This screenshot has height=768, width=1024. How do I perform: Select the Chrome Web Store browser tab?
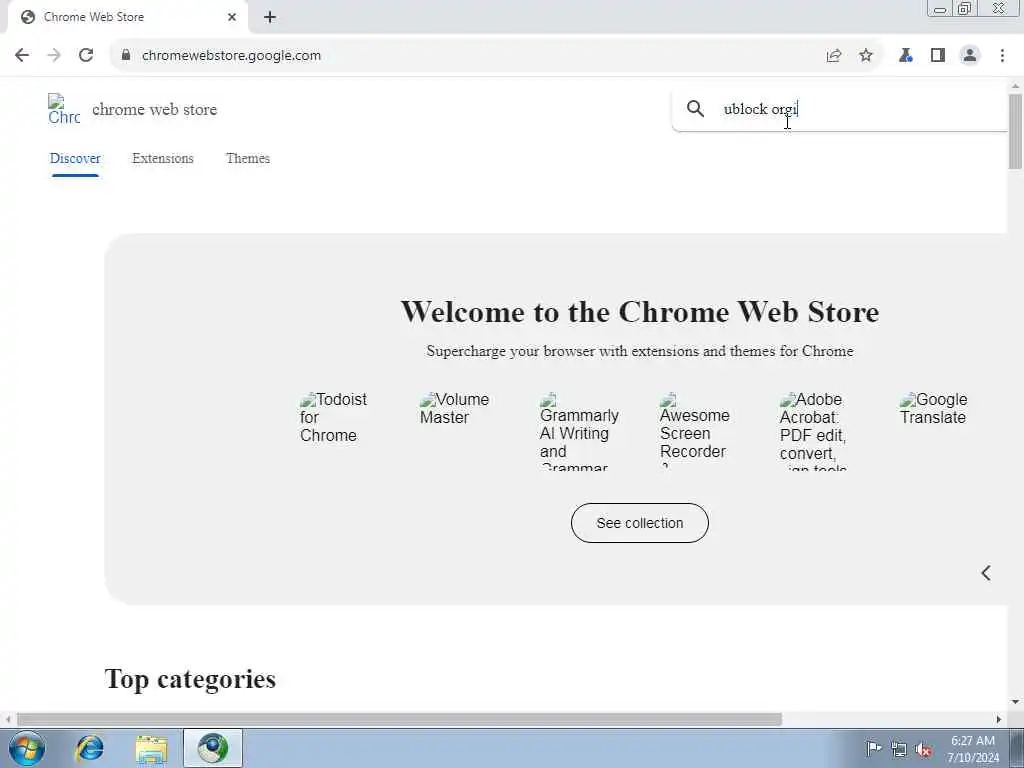[127, 17]
